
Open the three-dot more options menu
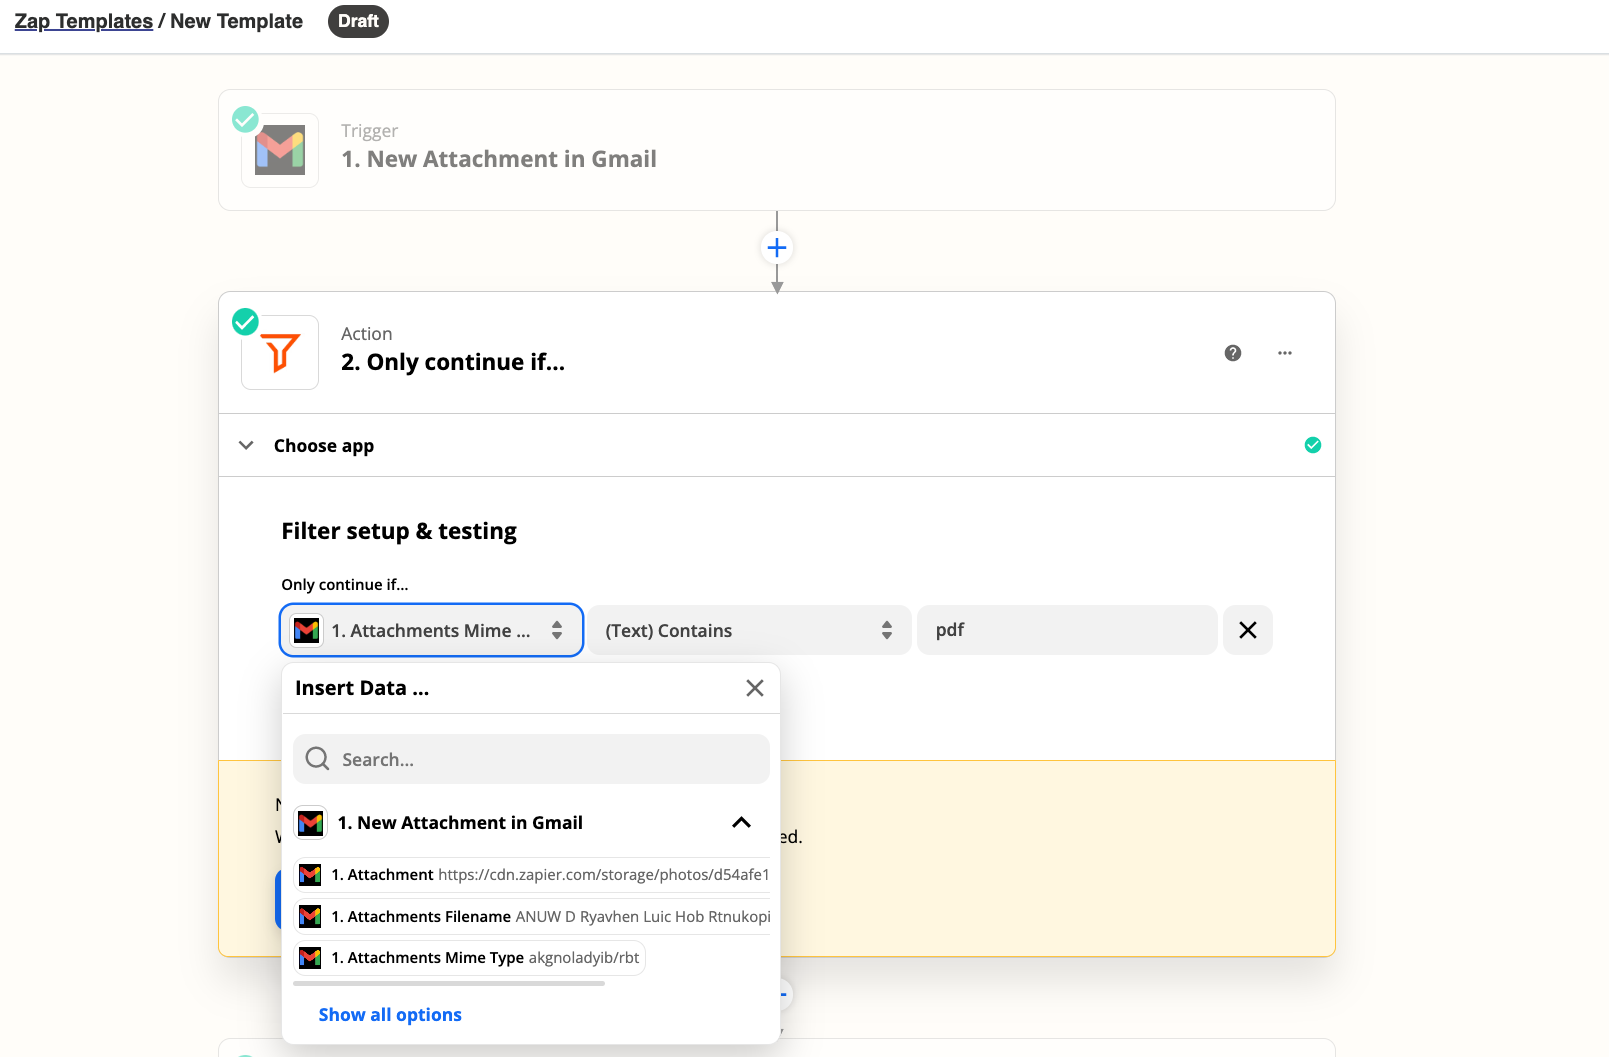(x=1285, y=353)
